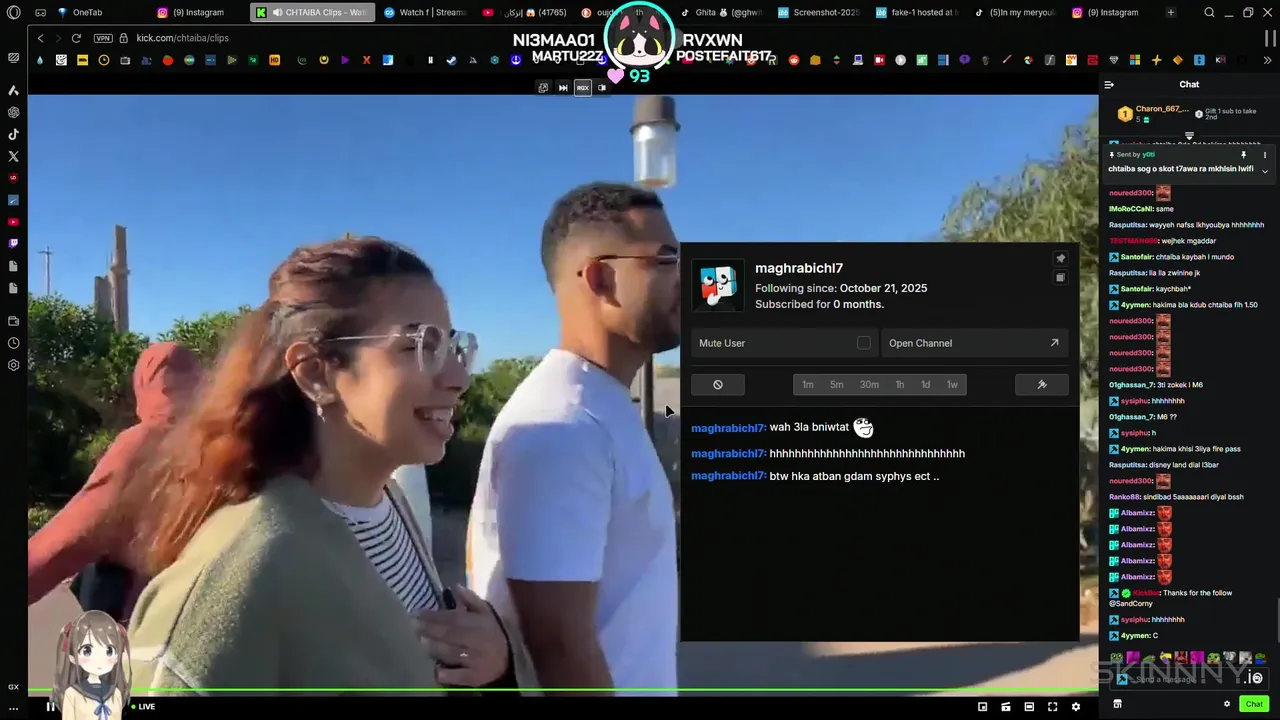Image resolution: width=1280 pixels, height=720 pixels.
Task: Switch to the Watch f | Stream tab
Action: (425, 12)
